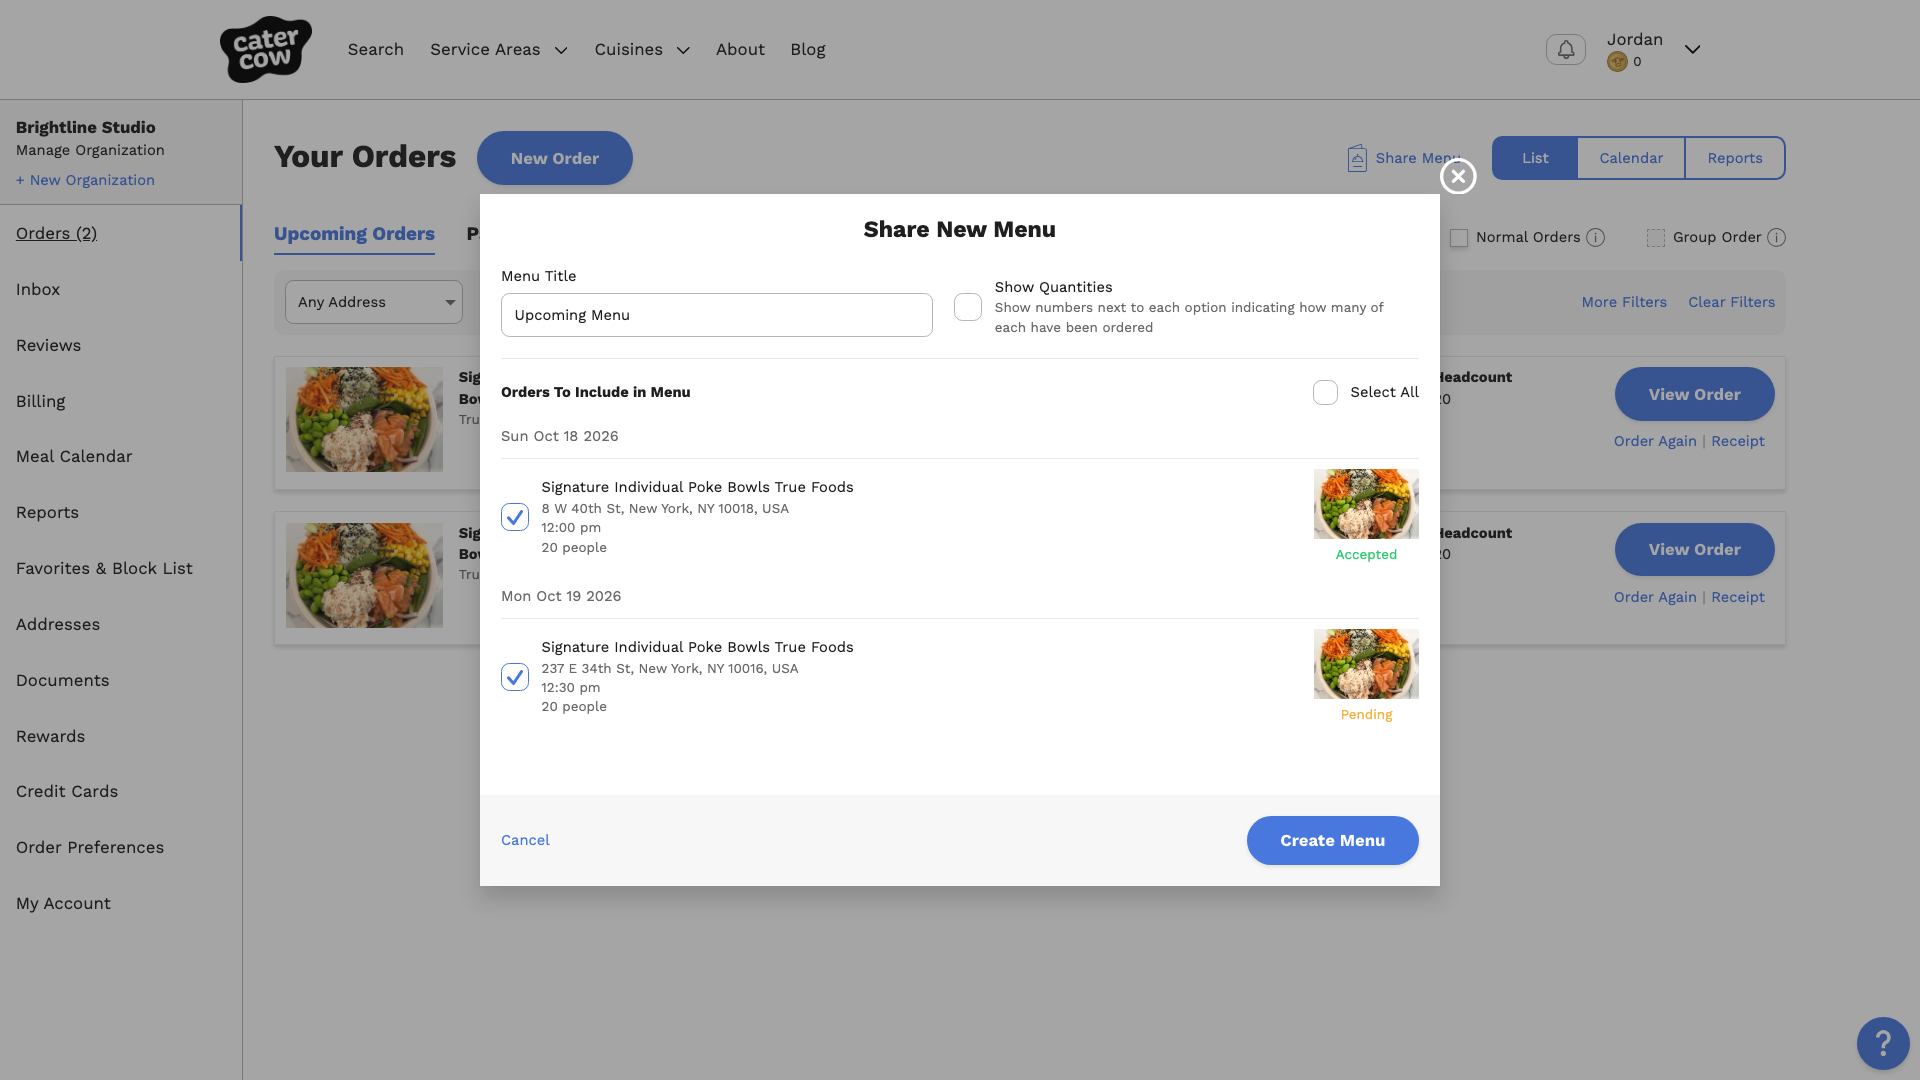Switch to the Calendar view tab

coord(1631,158)
